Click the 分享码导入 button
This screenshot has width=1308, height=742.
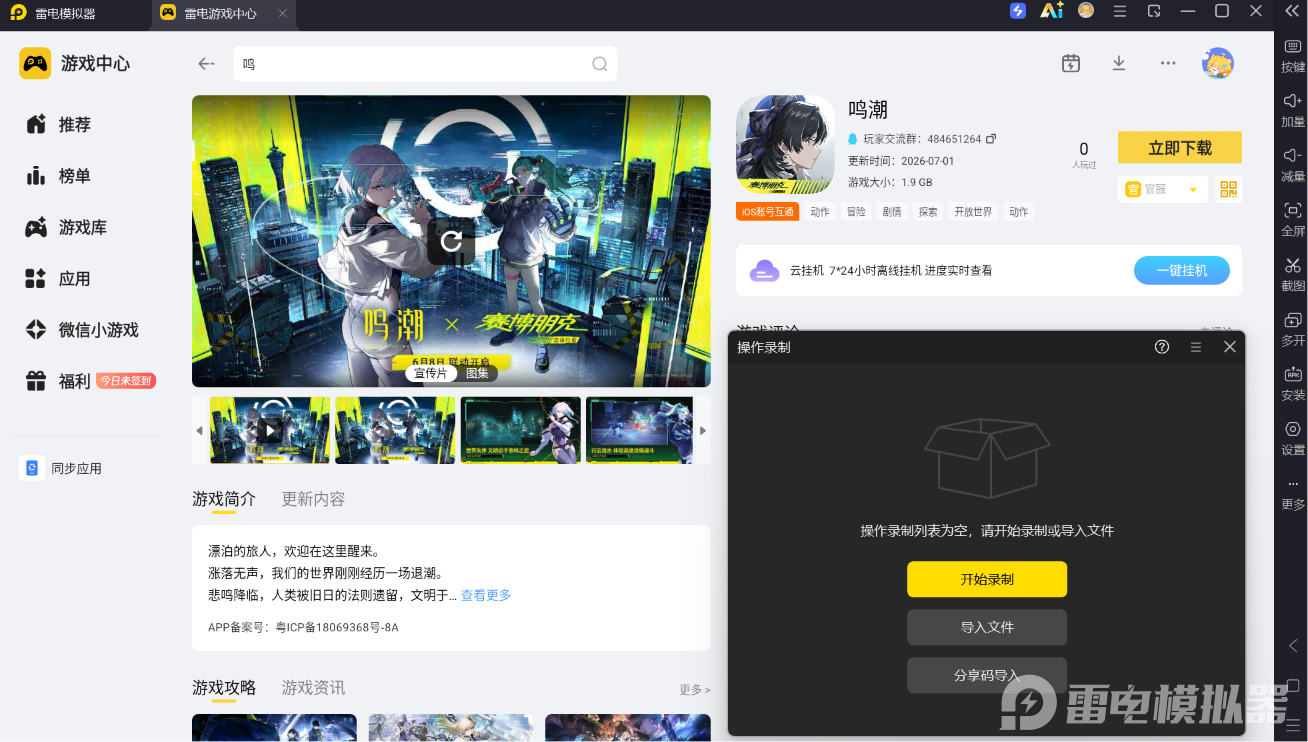point(987,675)
